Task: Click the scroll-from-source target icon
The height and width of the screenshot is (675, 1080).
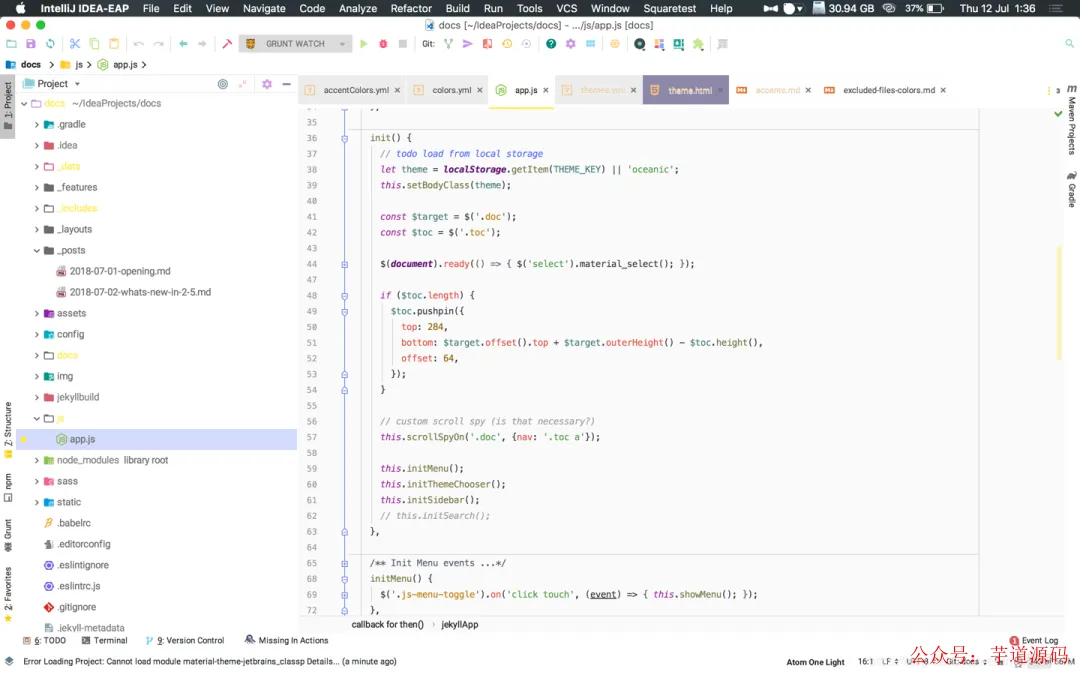Action: pyautogui.click(x=223, y=84)
